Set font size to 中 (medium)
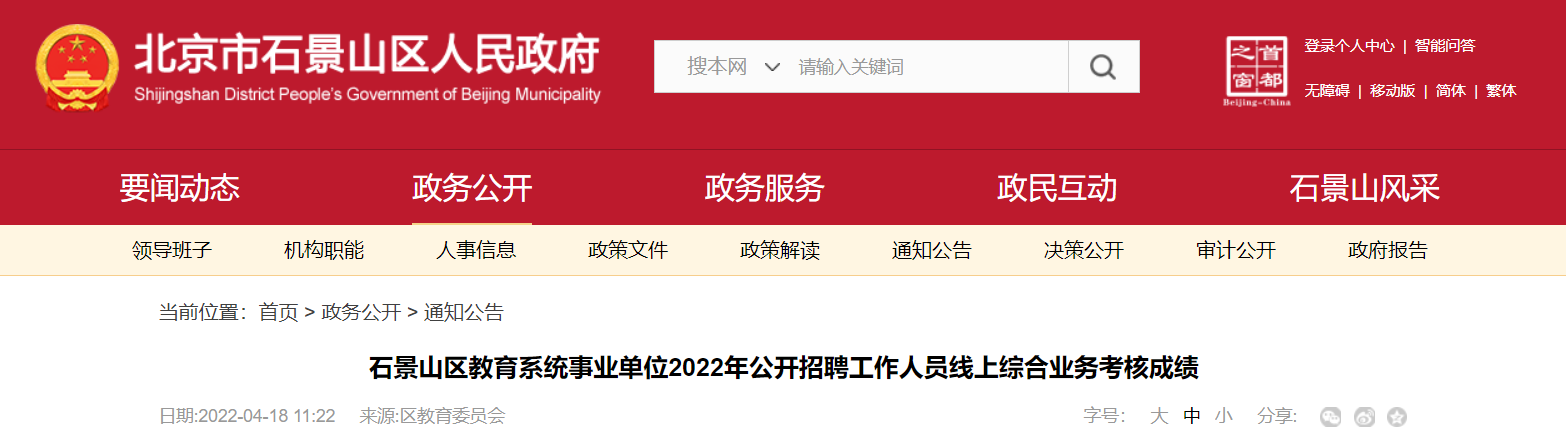This screenshot has width=1566, height=442. (x=1192, y=416)
